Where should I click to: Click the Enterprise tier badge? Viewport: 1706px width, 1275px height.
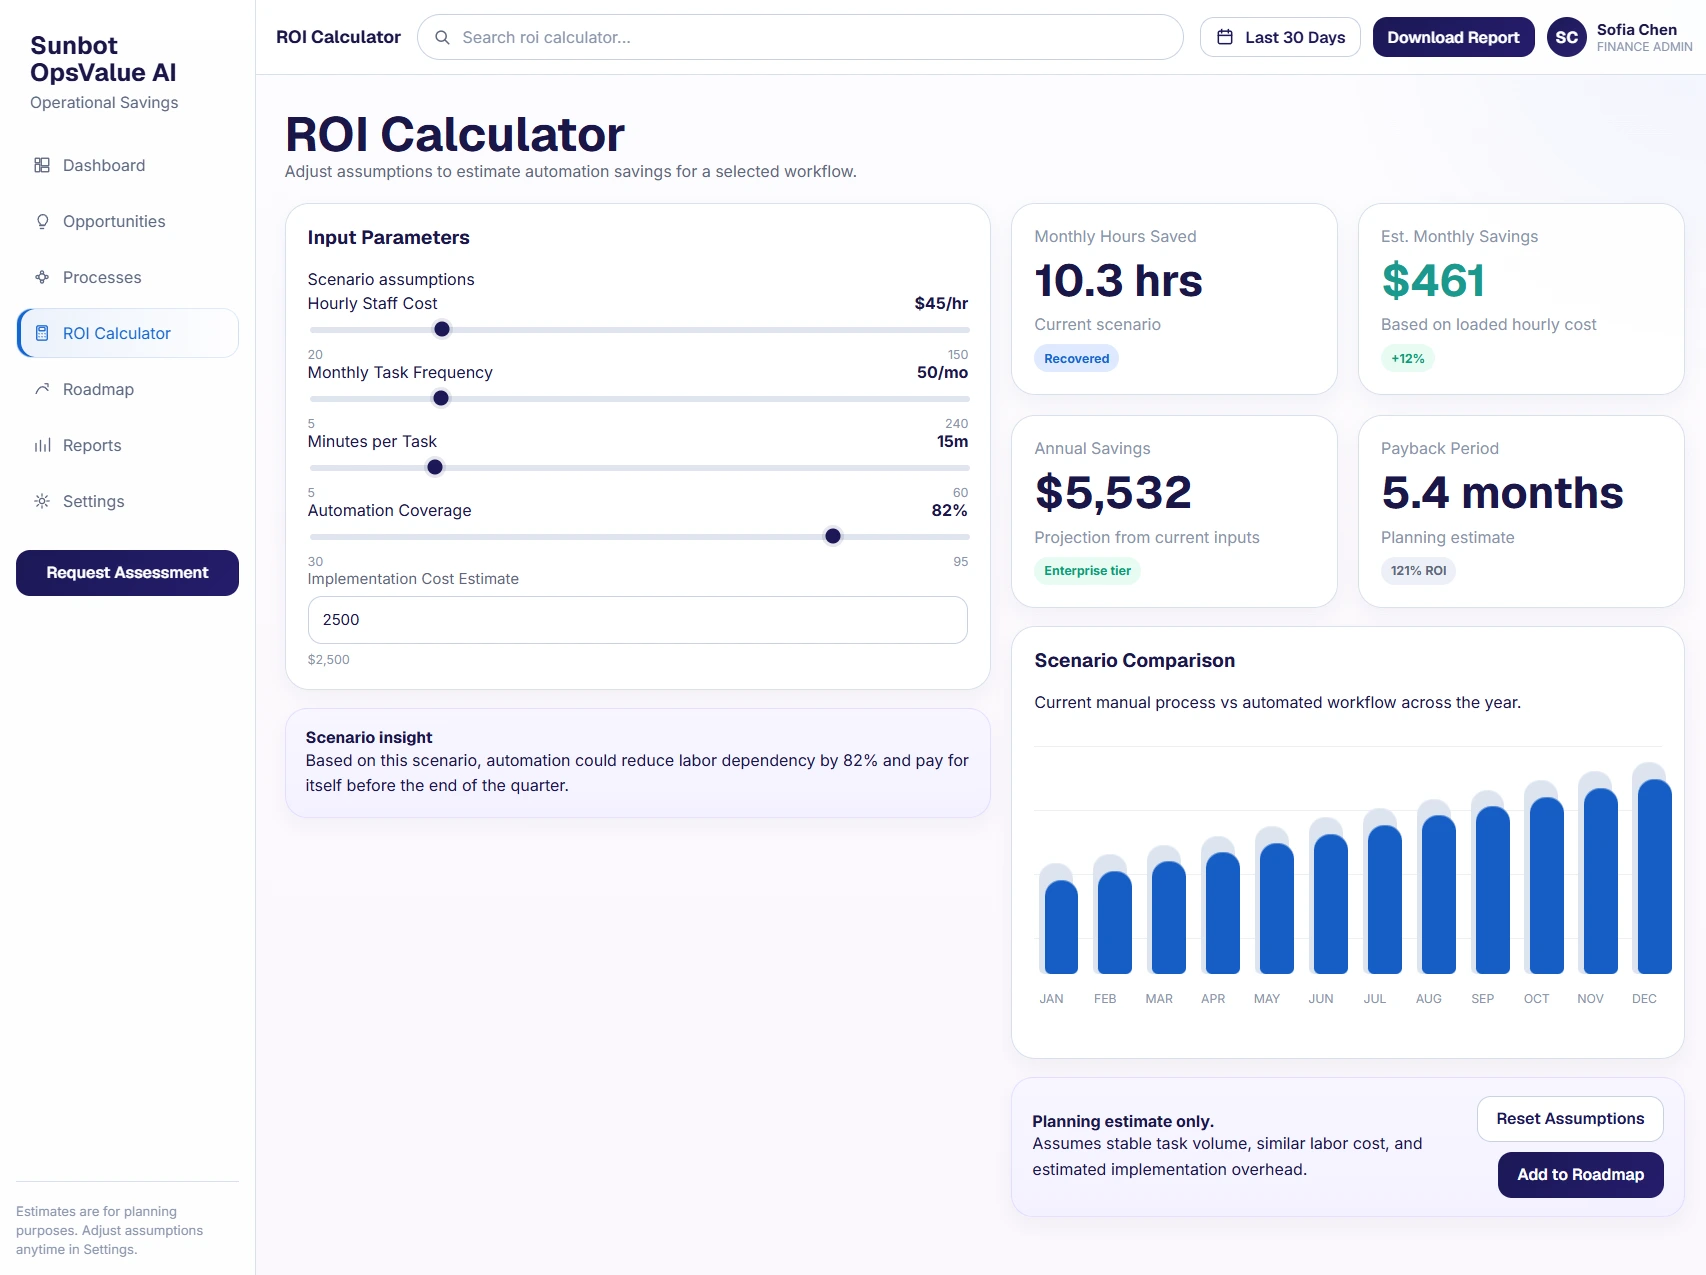coord(1088,571)
